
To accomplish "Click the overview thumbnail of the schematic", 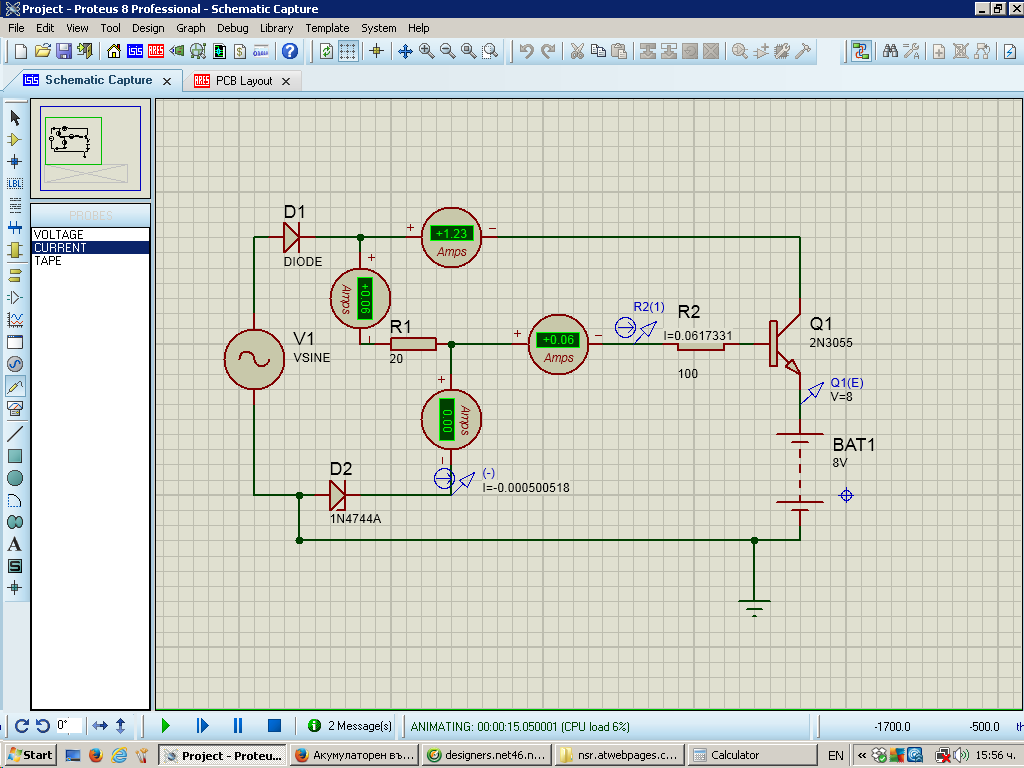I will coord(90,148).
